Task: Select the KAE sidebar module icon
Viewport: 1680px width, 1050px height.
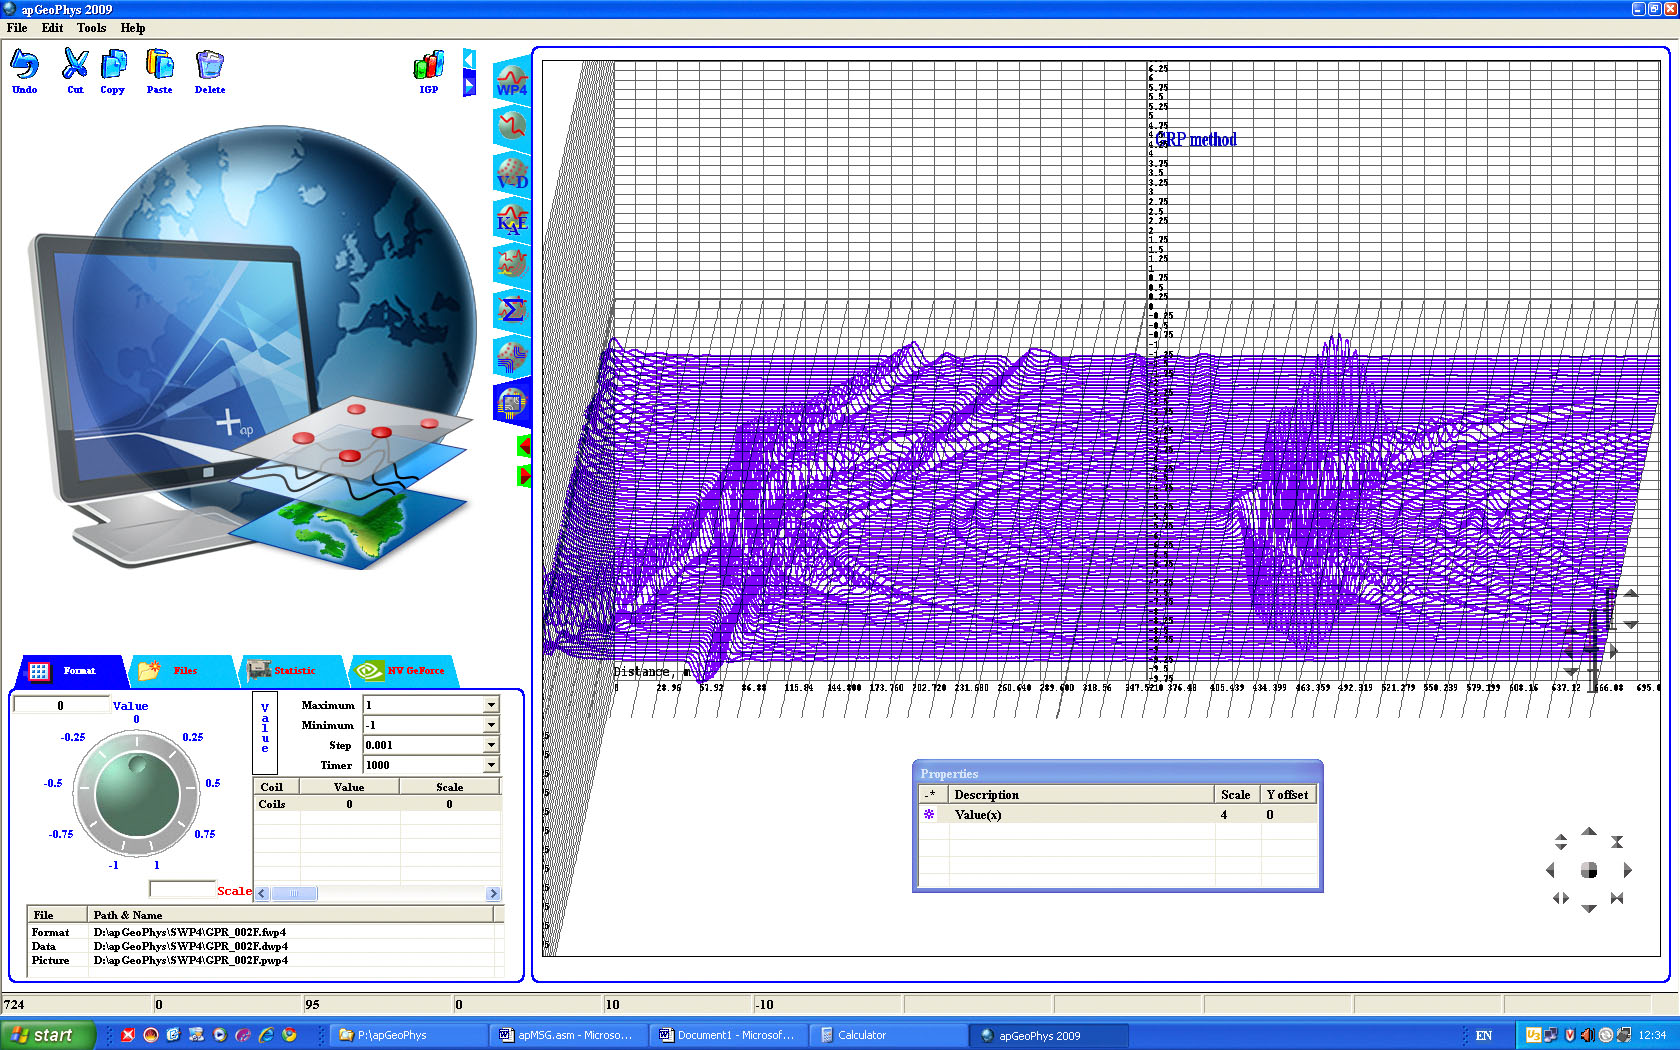Action: pyautogui.click(x=512, y=219)
